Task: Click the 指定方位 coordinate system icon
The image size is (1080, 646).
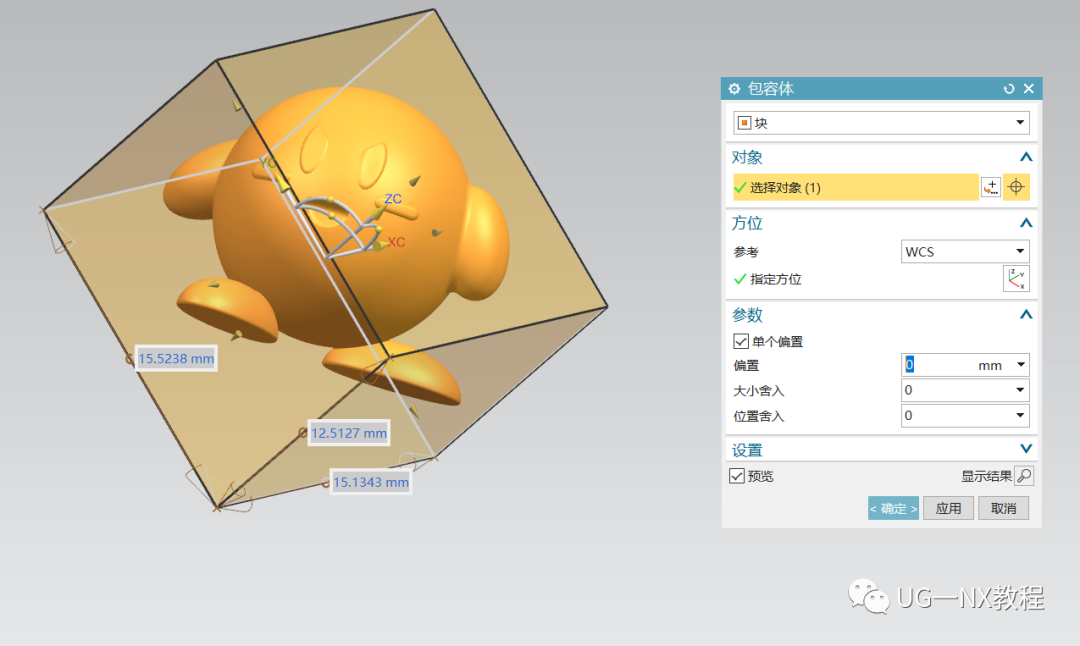Action: tap(1016, 279)
